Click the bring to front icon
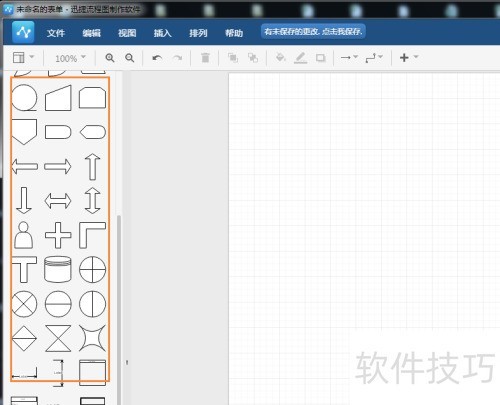Image resolution: width=500 pixels, height=405 pixels. coord(233,58)
